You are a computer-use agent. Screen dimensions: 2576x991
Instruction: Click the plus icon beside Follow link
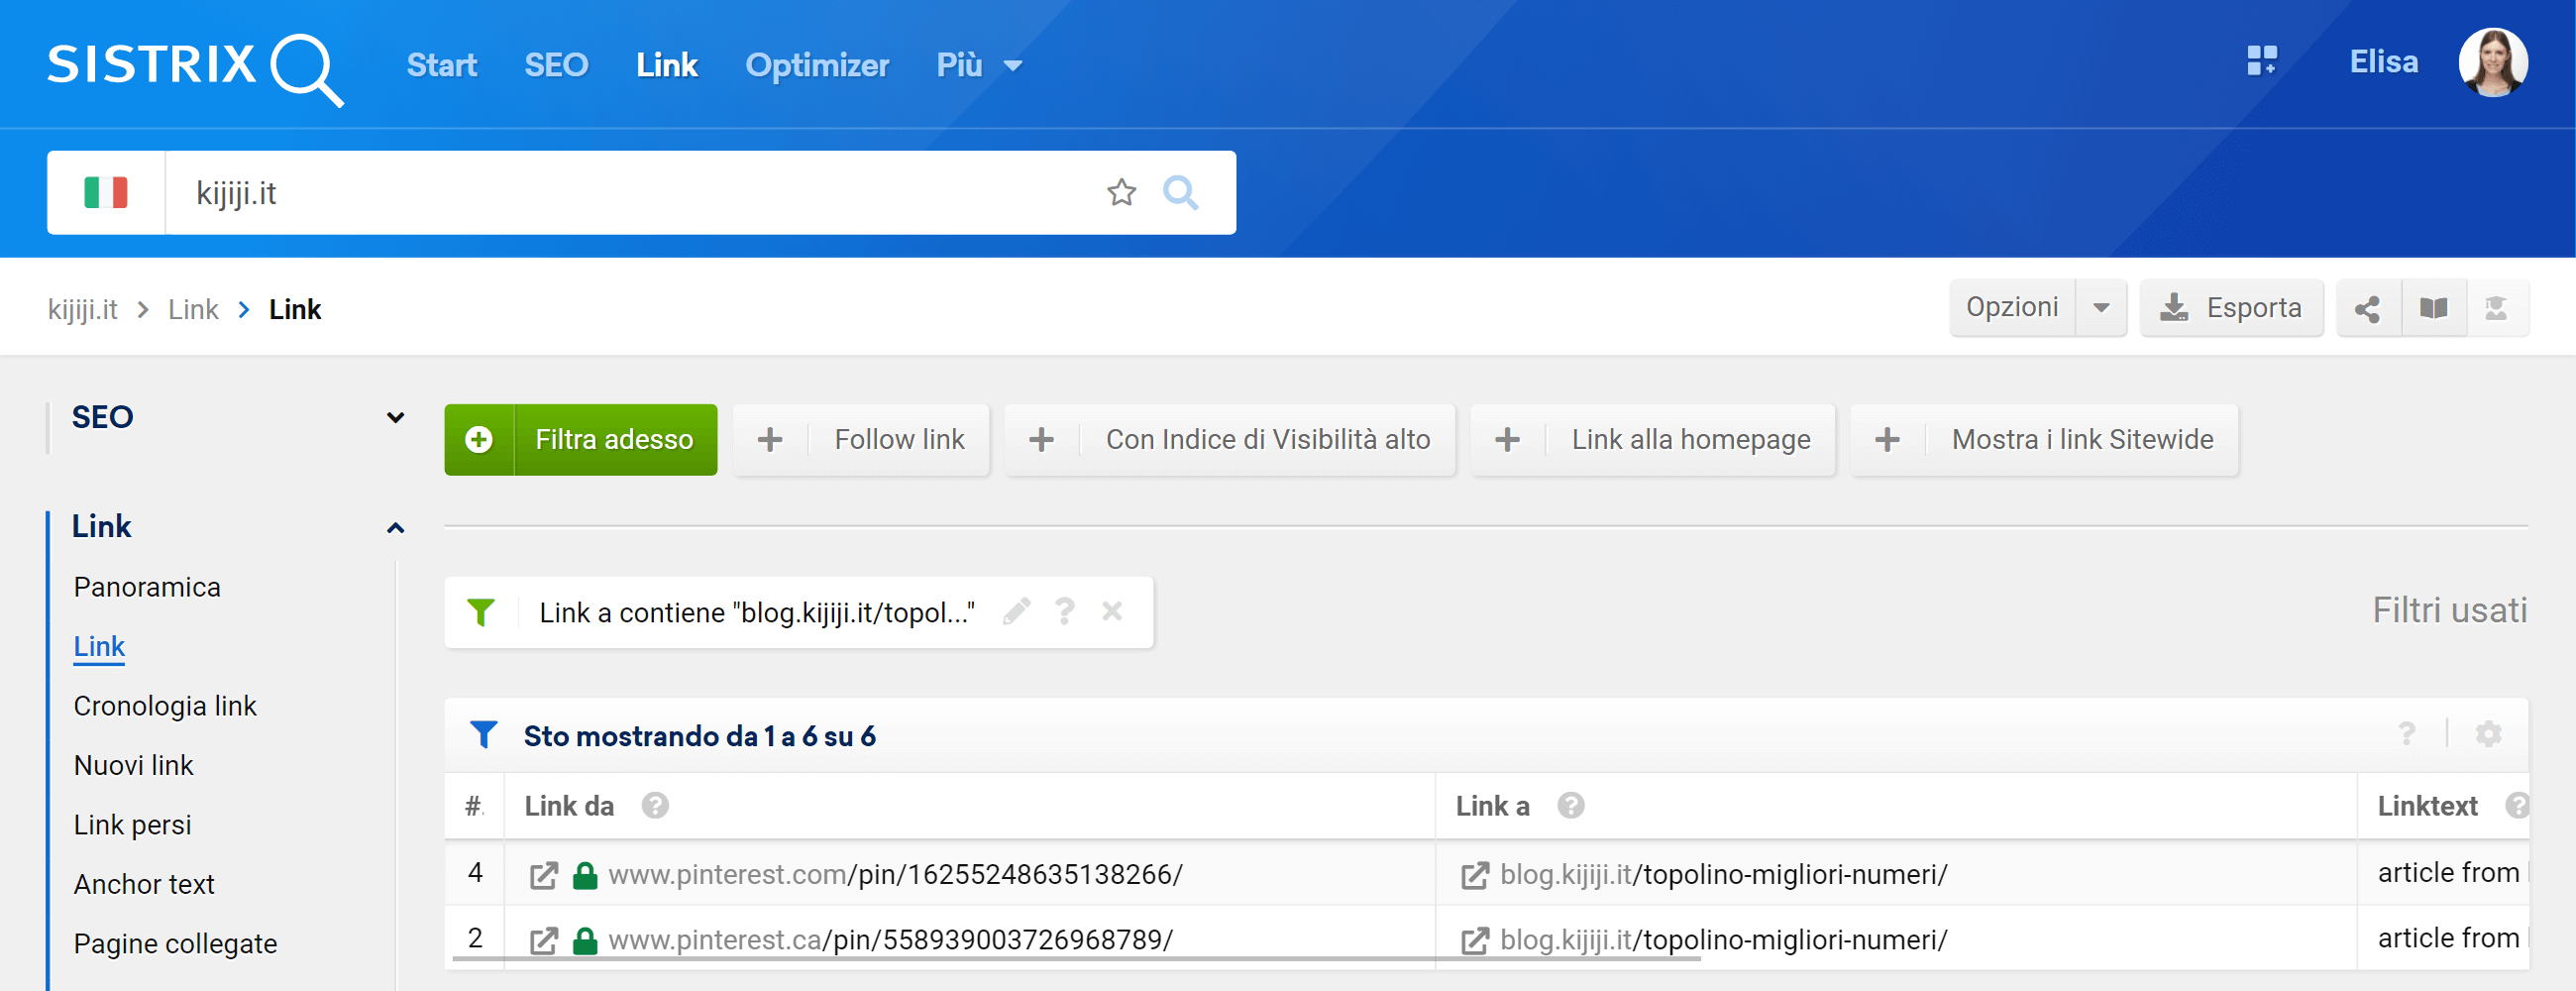[769, 440]
